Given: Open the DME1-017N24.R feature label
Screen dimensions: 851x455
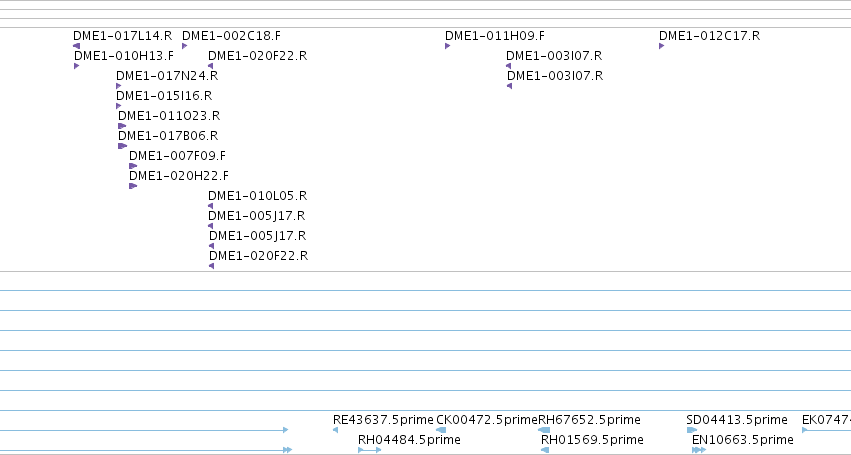Looking at the screenshot, I should click(x=167, y=76).
